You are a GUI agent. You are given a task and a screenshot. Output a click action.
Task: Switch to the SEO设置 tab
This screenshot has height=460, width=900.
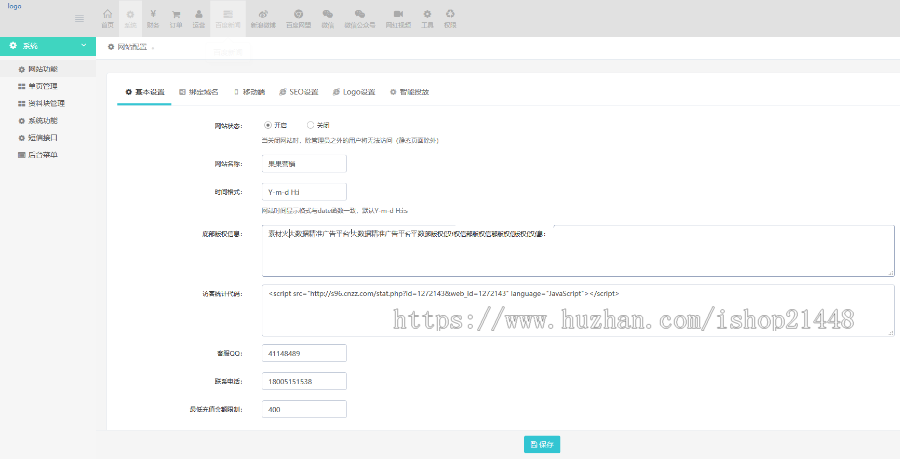coord(298,92)
